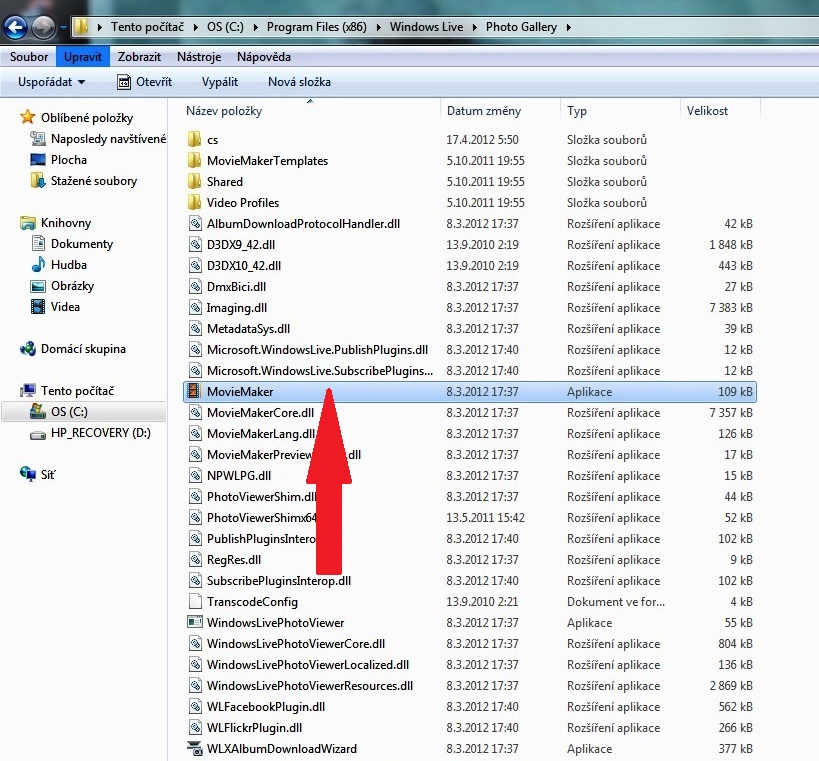Select the MovieMakerTemplates folder icon
Viewport: 819px width, 761px height.
coord(194,160)
